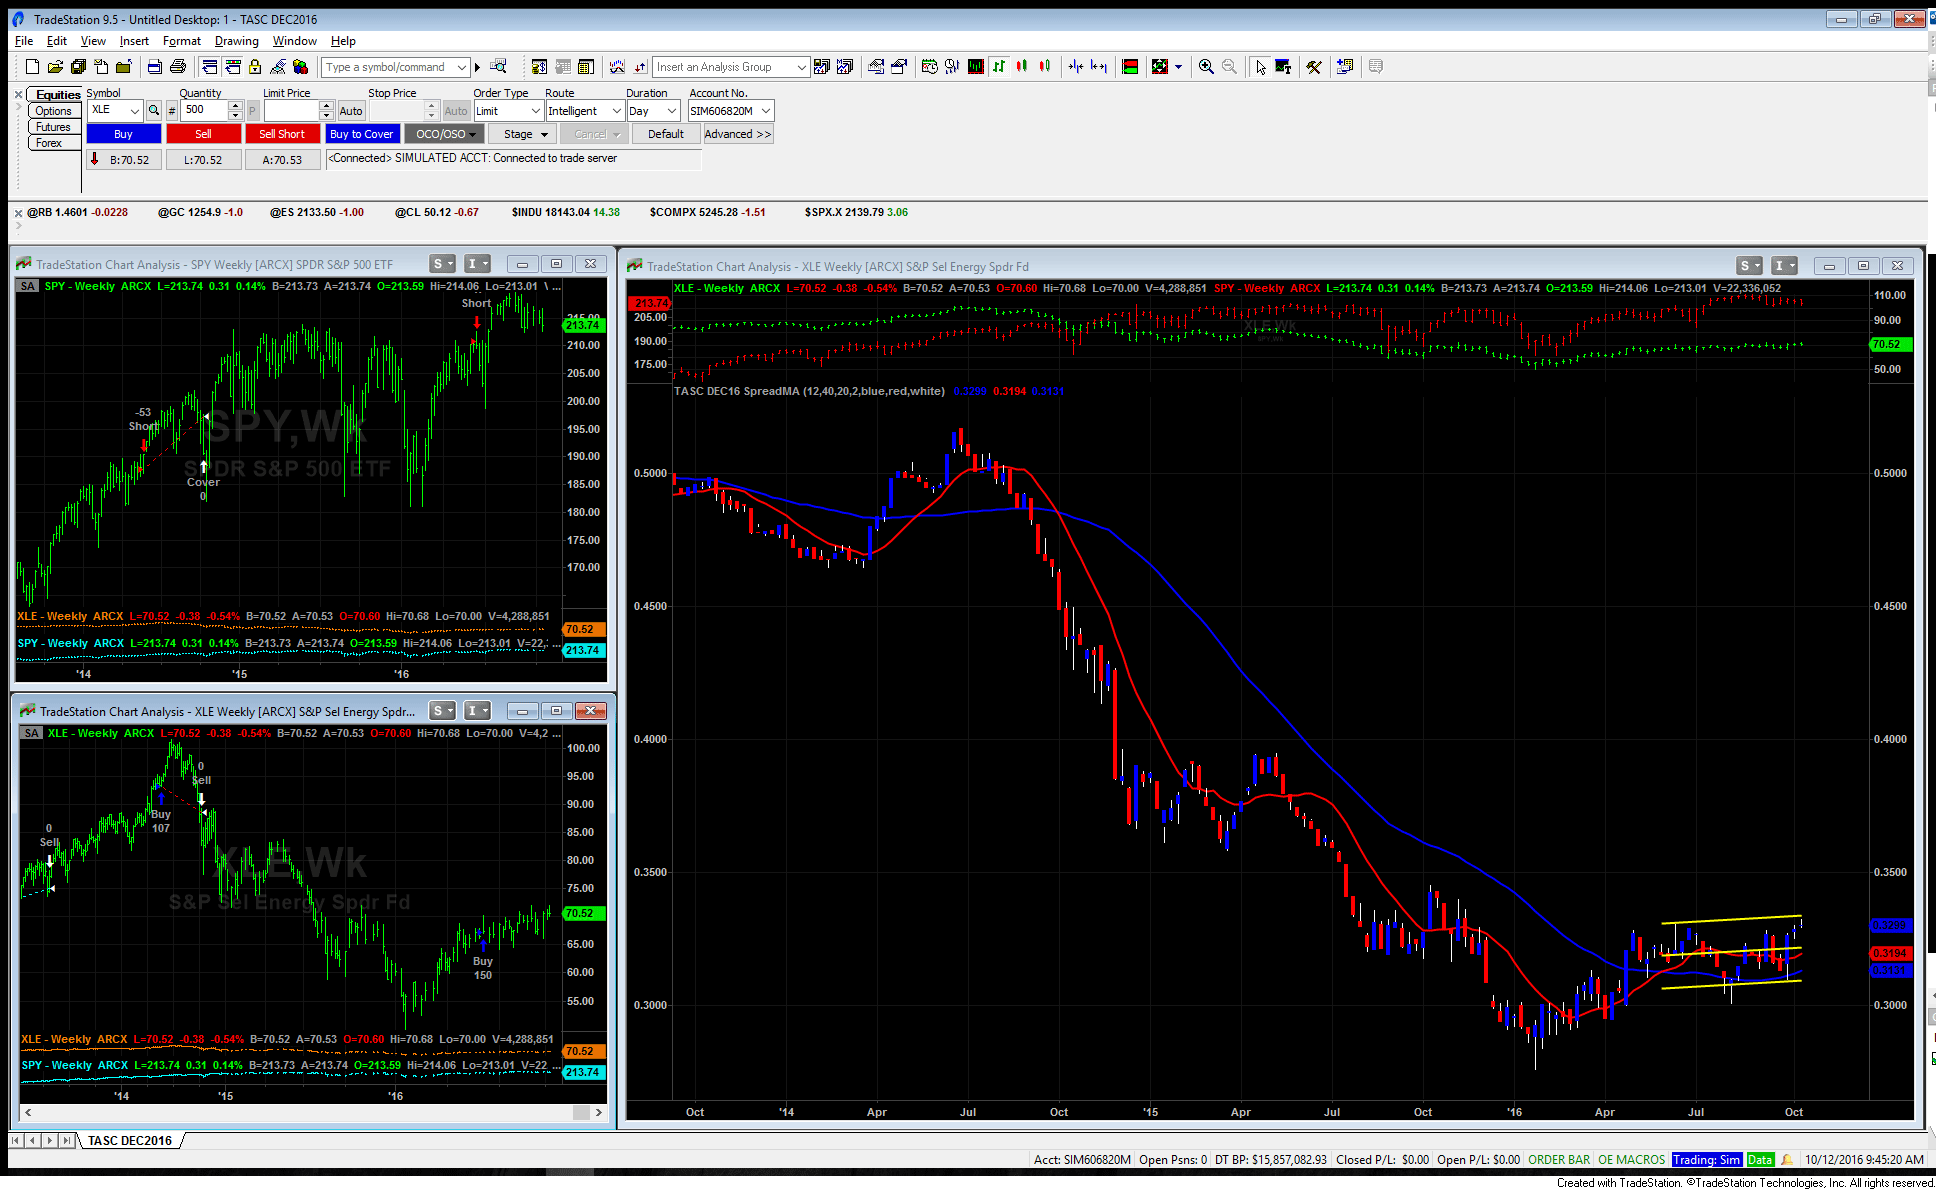Open the Type a symbol/command dropdown
1936x1189 pixels.
coord(462,67)
